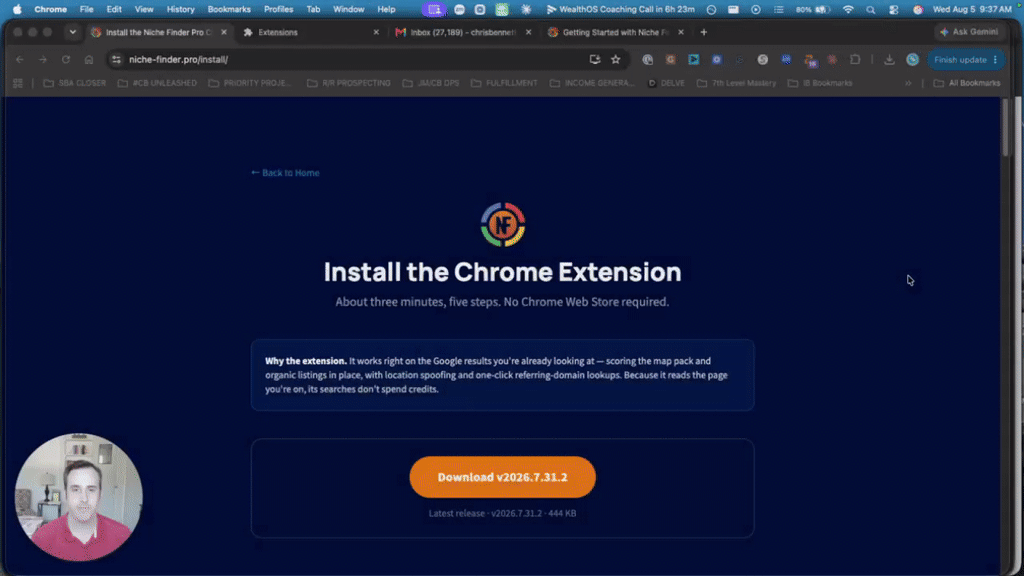Open the History menu in menu bar
This screenshot has height=576, width=1024.
point(180,9)
